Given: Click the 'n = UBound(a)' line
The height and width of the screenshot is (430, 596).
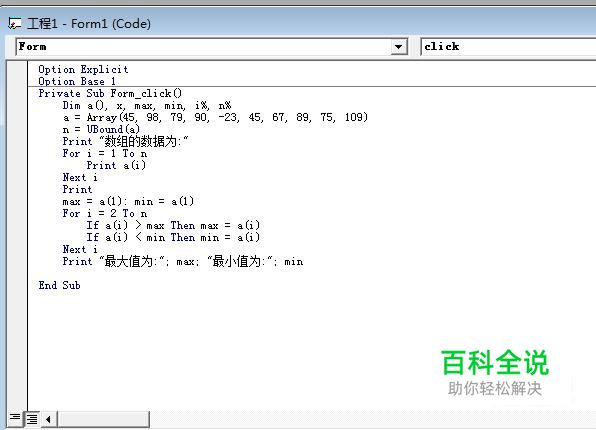Looking at the screenshot, I should [101, 129].
